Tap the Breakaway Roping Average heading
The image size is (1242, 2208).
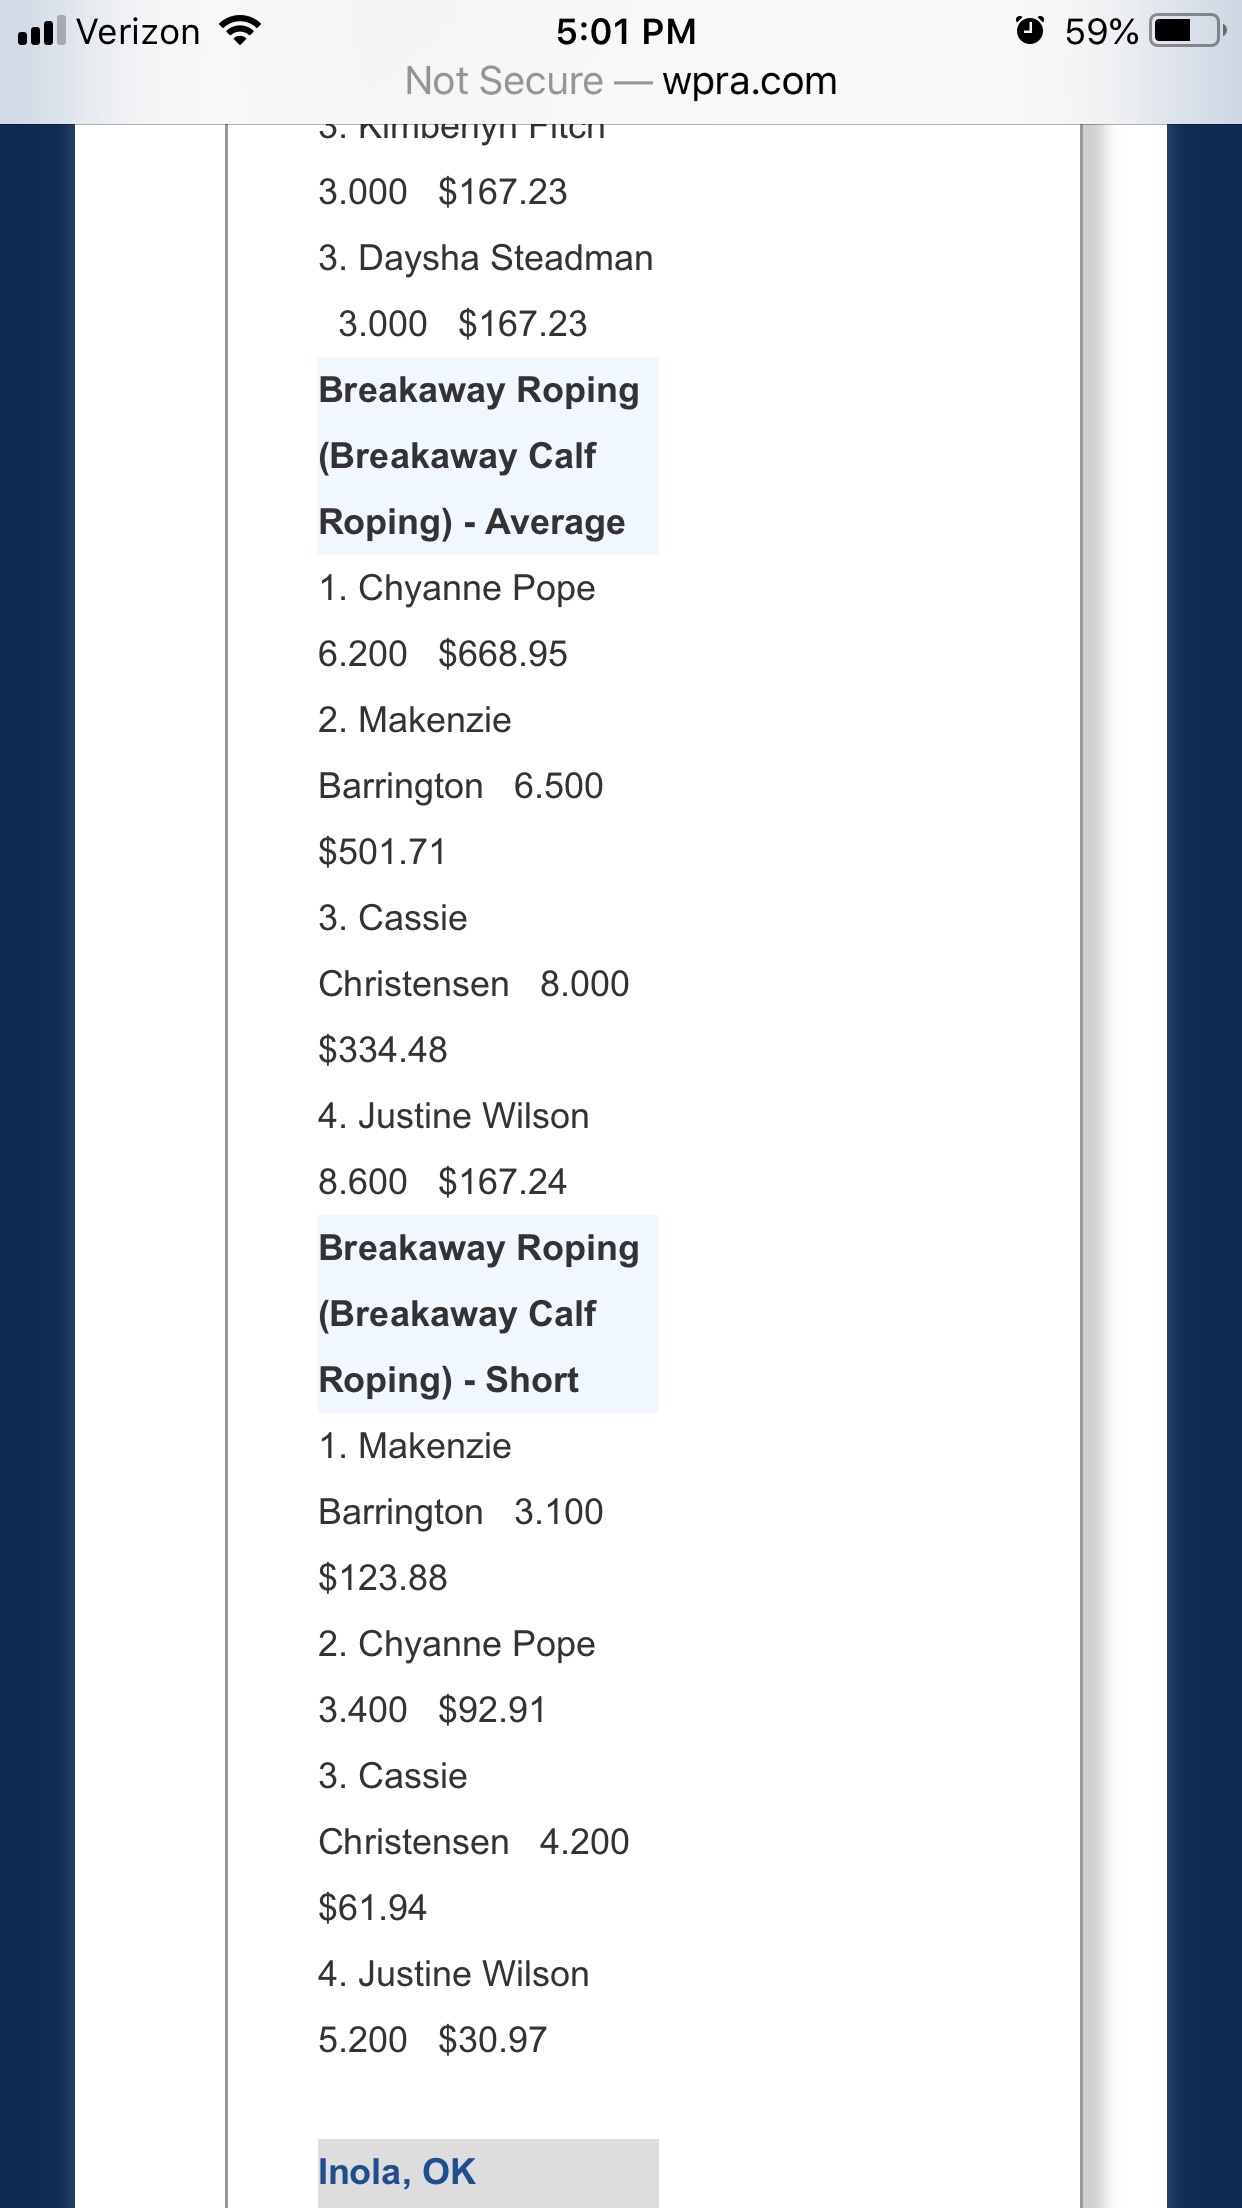[x=478, y=456]
